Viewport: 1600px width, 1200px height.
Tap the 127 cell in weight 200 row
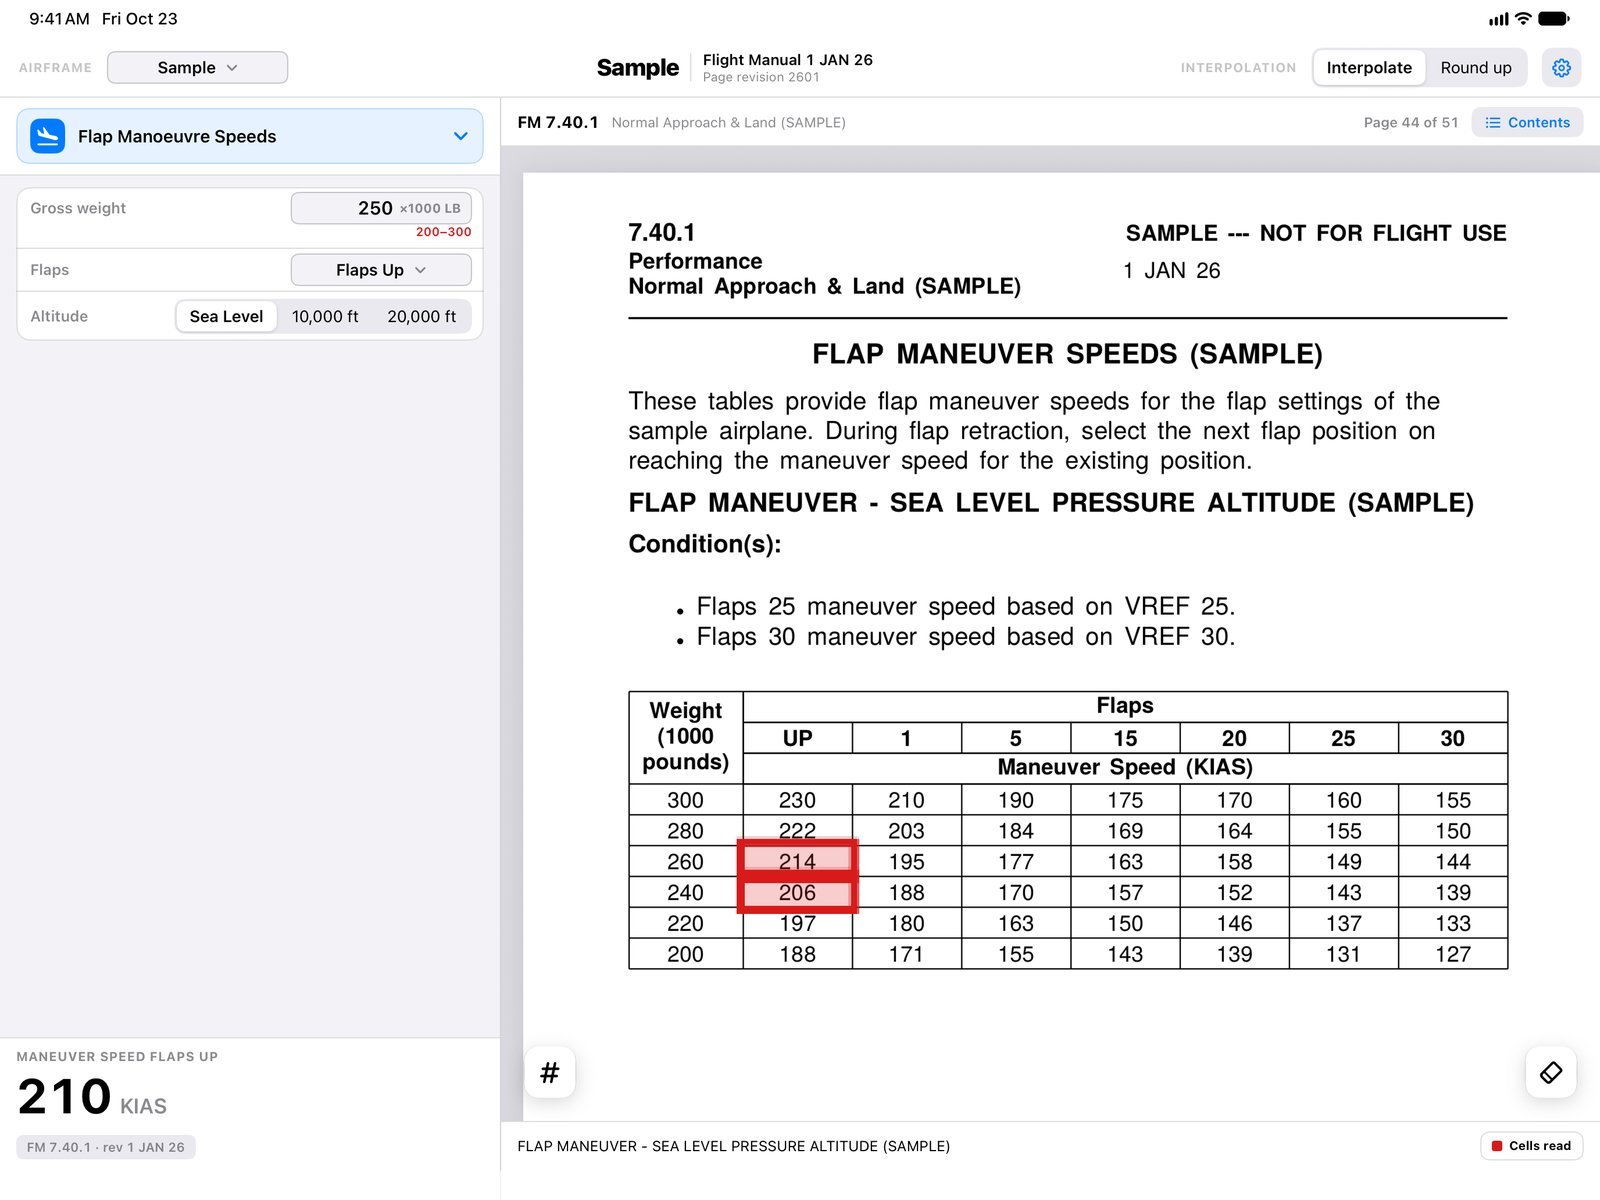coord(1453,954)
